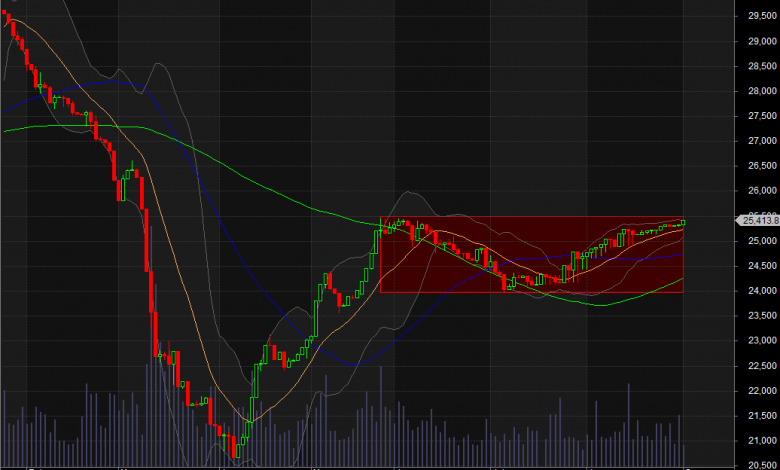
Task: Click the 23,000 price axis label
Action: (x=761, y=341)
